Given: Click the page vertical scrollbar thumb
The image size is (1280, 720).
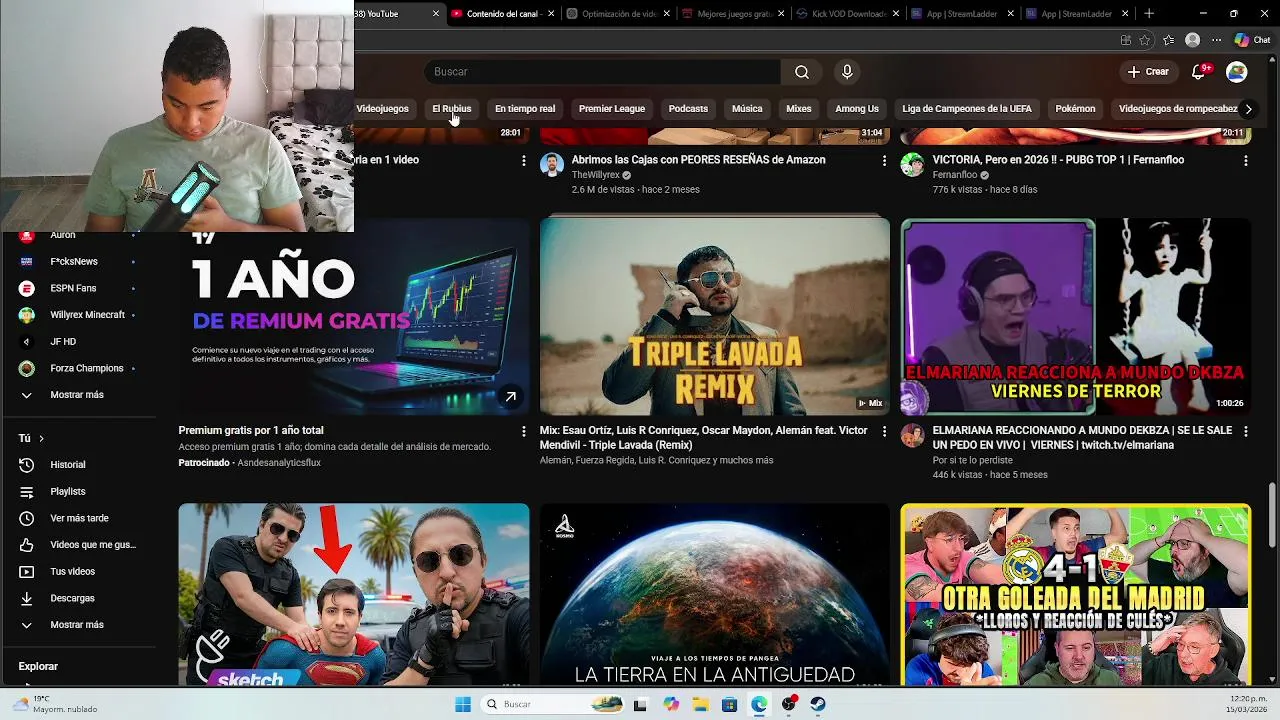Looking at the screenshot, I should (1272, 514).
